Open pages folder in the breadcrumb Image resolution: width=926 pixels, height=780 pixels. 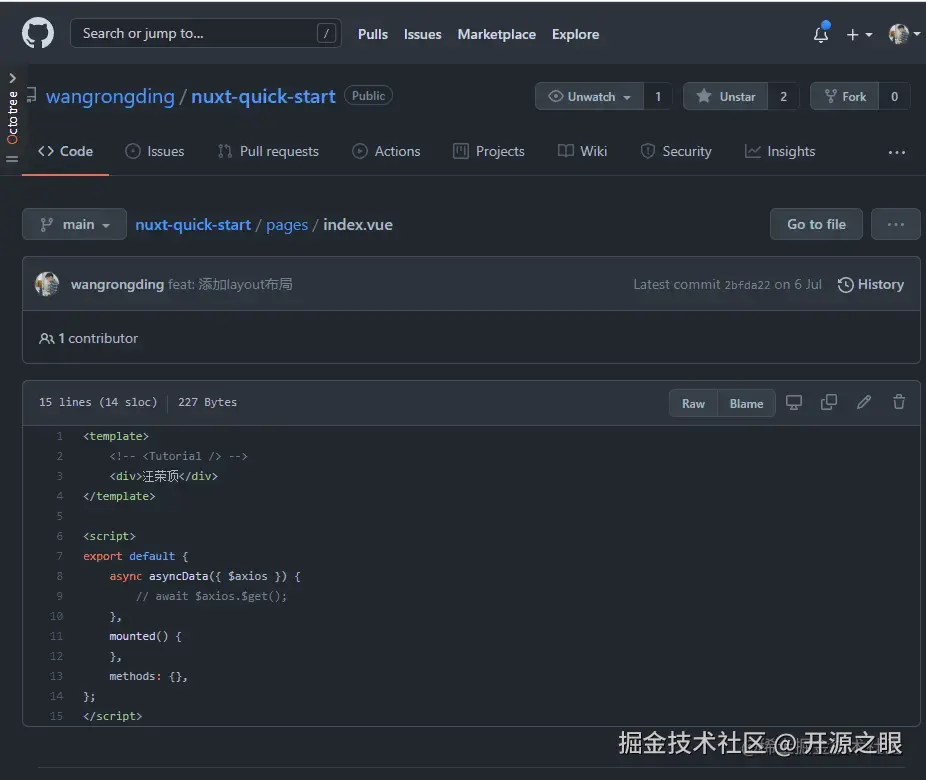(287, 225)
